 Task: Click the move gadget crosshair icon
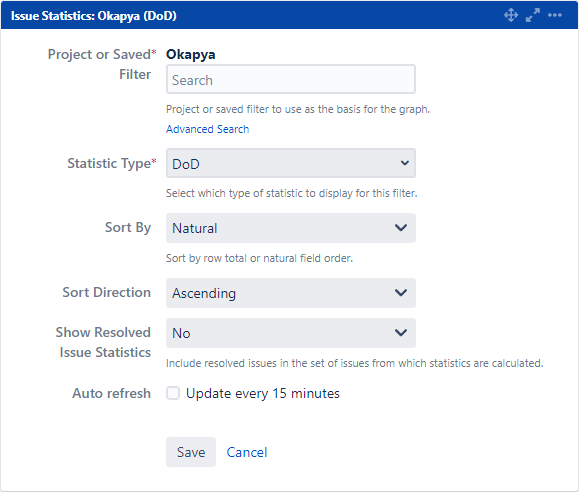pyautogui.click(x=511, y=15)
